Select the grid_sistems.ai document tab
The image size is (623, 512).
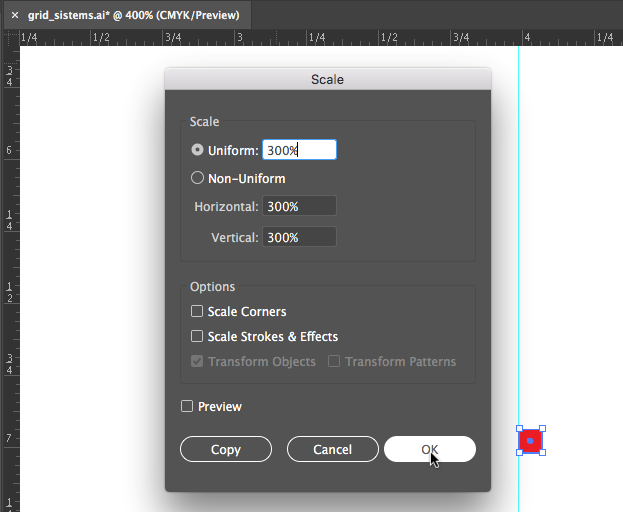[x=132, y=16]
